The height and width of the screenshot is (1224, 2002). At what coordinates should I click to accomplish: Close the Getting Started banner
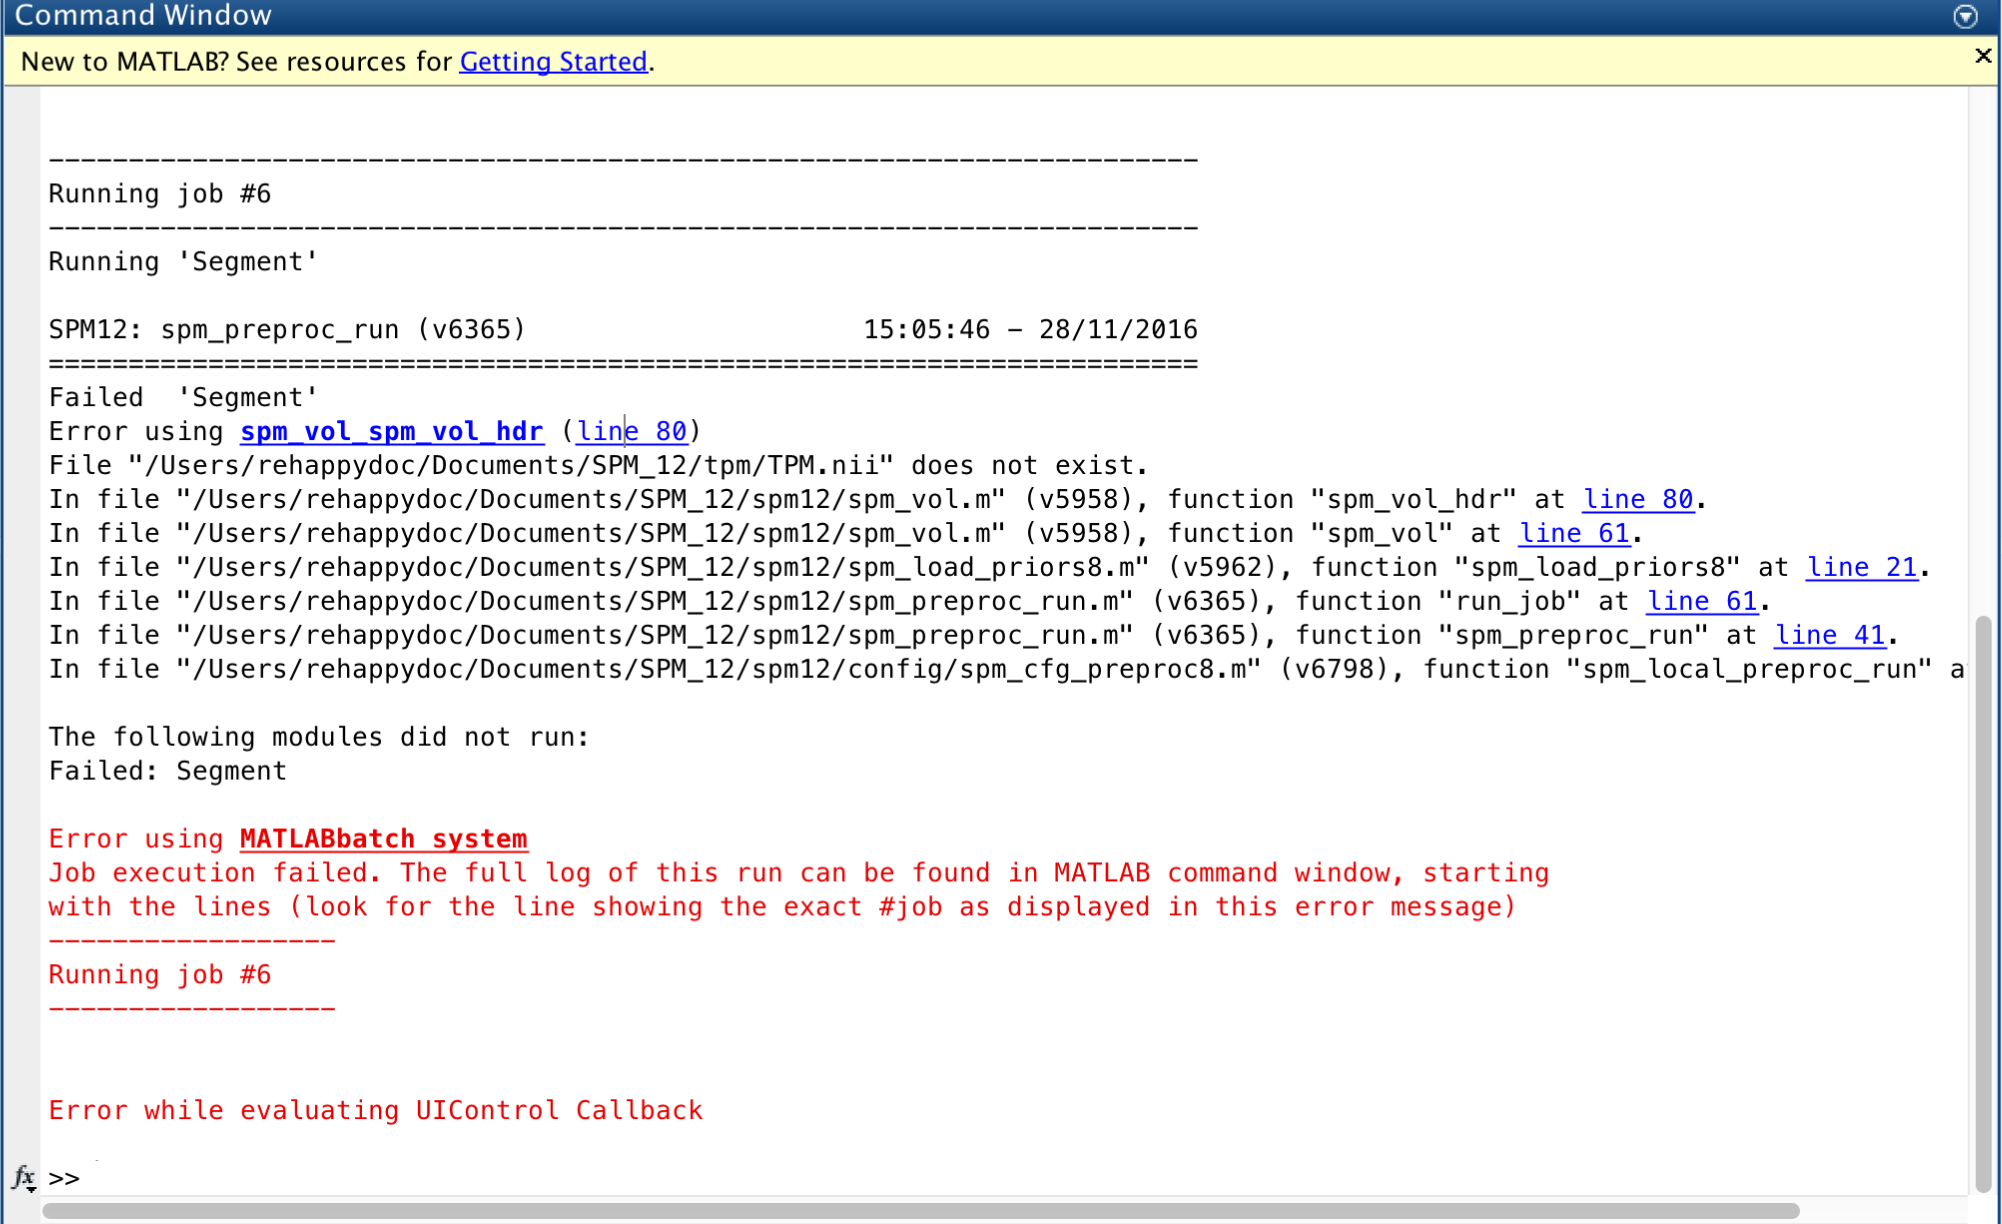point(1983,56)
